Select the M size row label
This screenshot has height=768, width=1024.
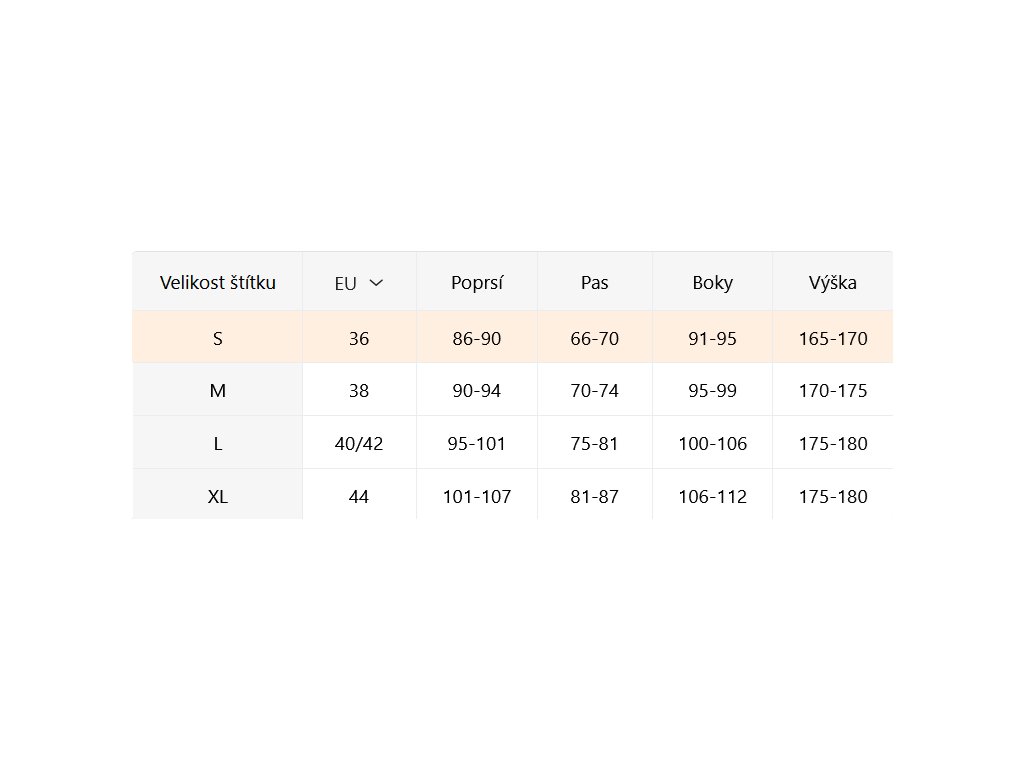[217, 391]
